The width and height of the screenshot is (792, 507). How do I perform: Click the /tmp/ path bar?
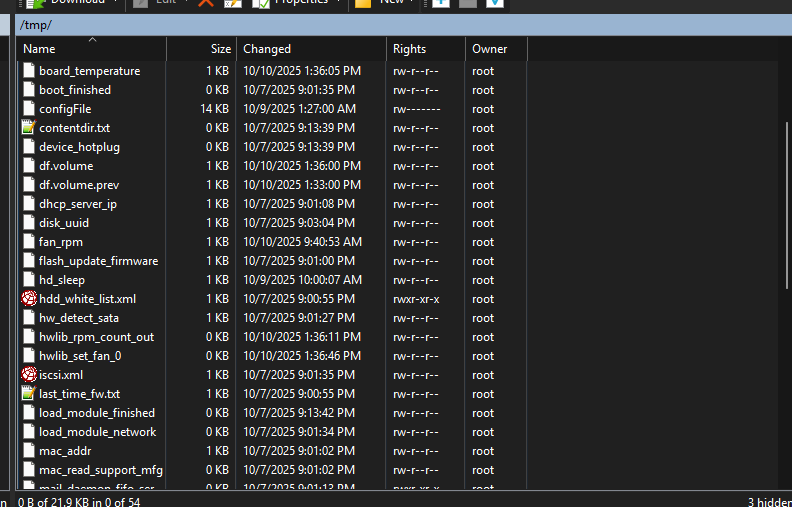(404, 25)
